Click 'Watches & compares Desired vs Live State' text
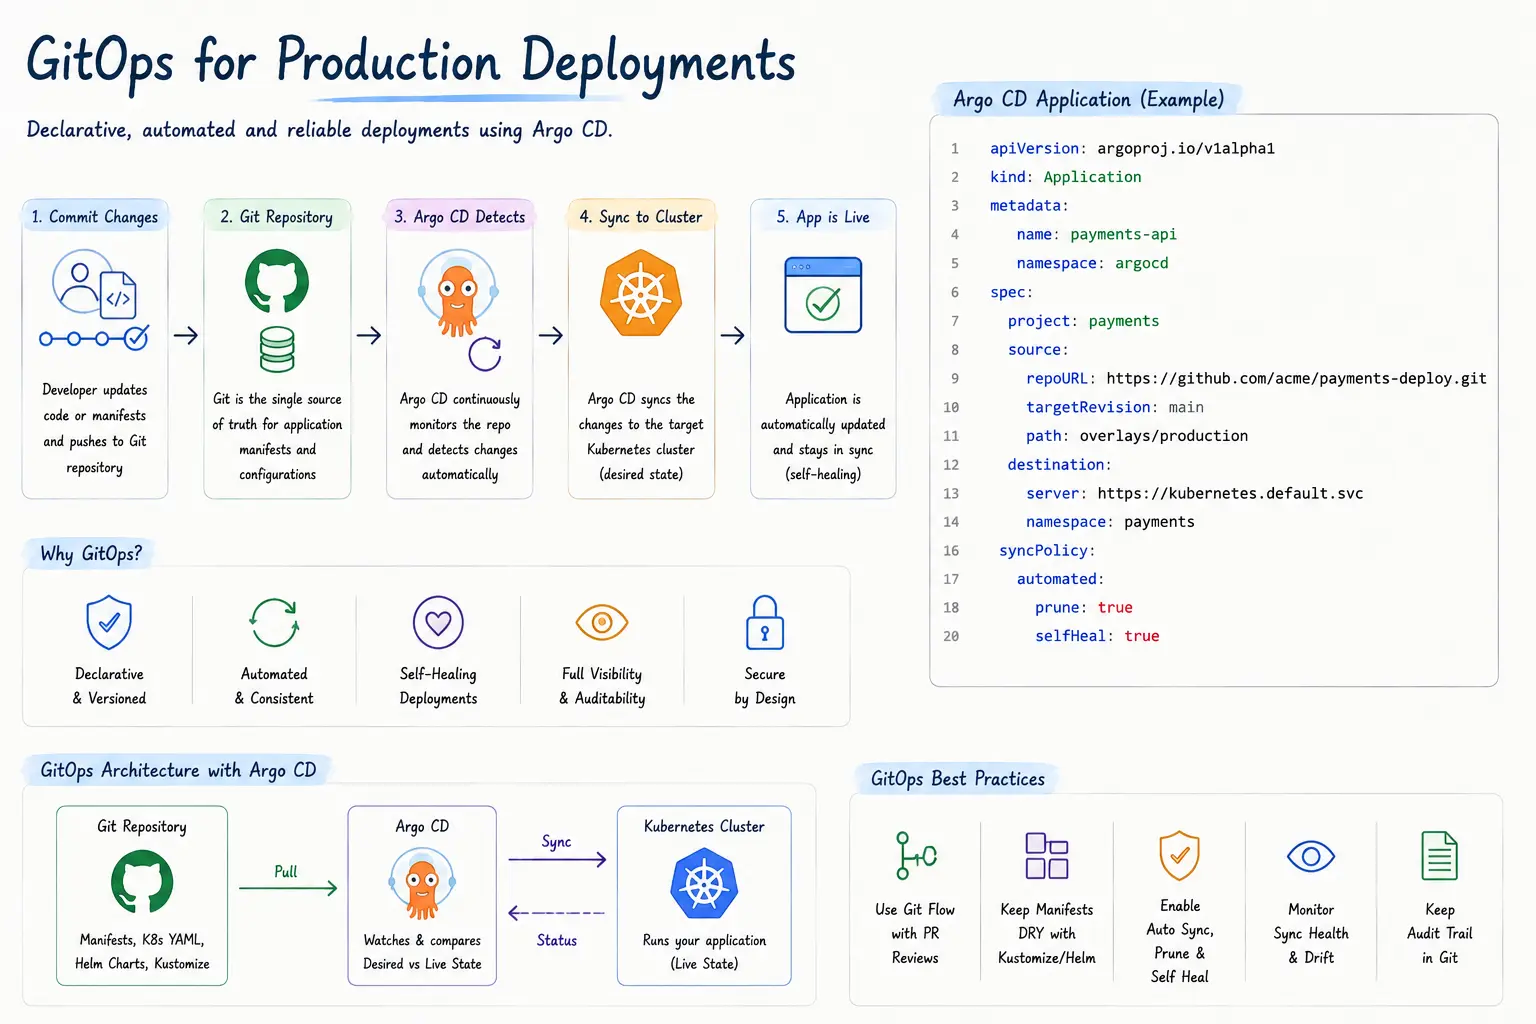Viewport: 1536px width, 1024px height. (422, 952)
